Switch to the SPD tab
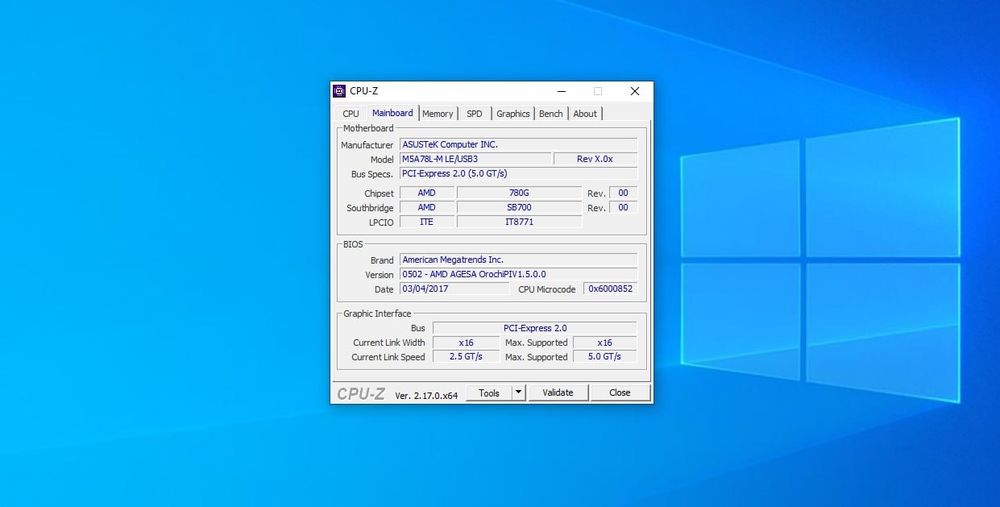1000x507 pixels. tap(474, 114)
